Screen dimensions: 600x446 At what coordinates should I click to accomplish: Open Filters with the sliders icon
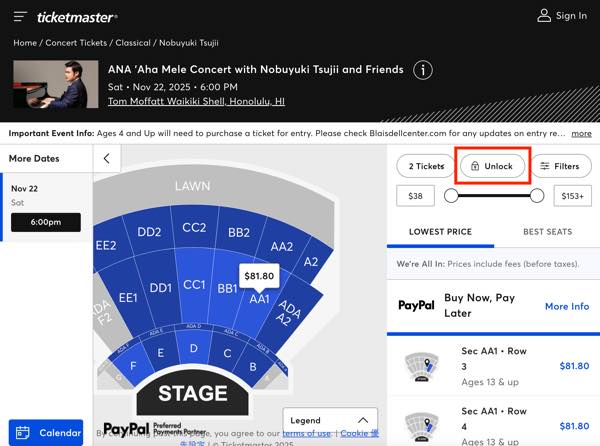[559, 166]
